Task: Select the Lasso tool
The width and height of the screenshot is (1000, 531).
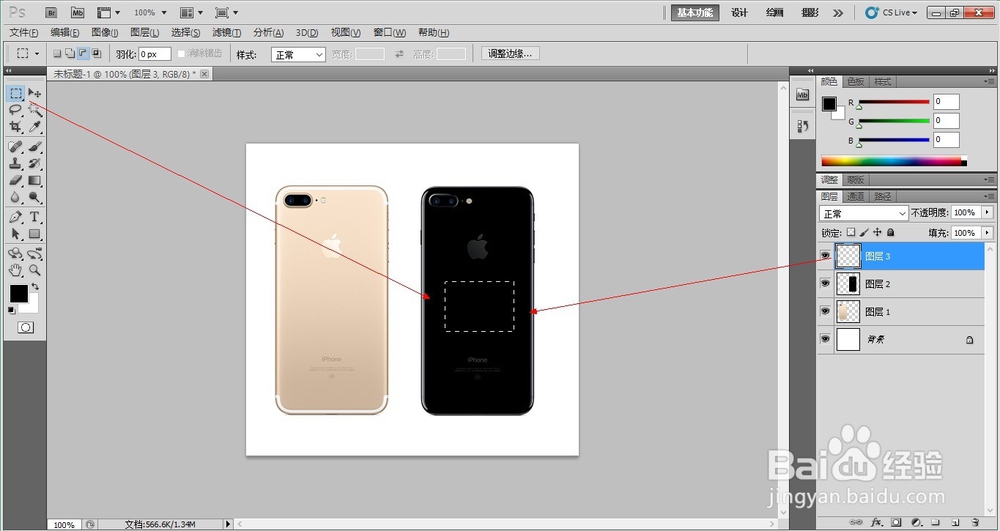Action: pyautogui.click(x=16, y=110)
